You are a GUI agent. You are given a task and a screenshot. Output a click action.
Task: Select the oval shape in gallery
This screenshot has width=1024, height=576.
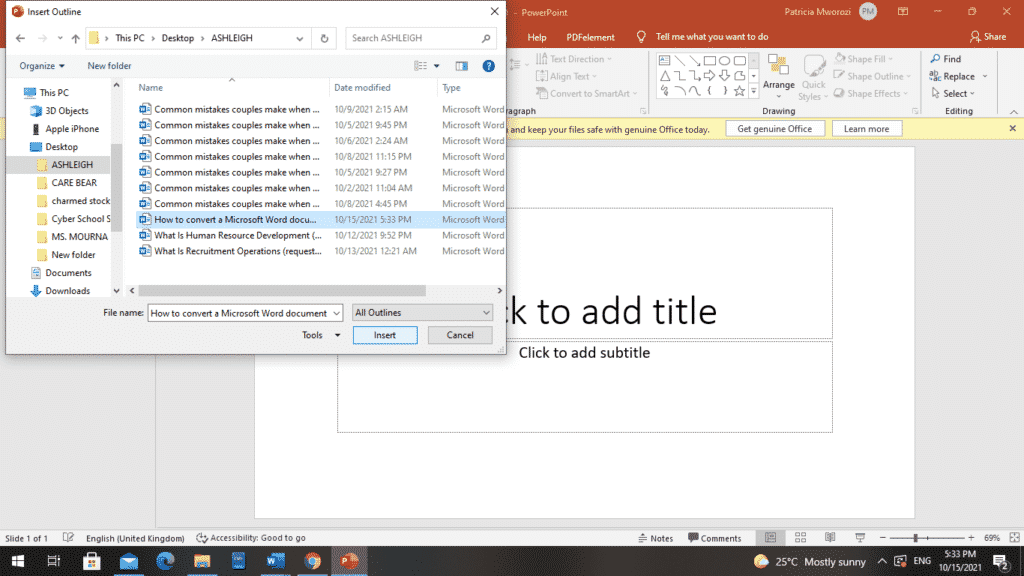click(x=725, y=61)
